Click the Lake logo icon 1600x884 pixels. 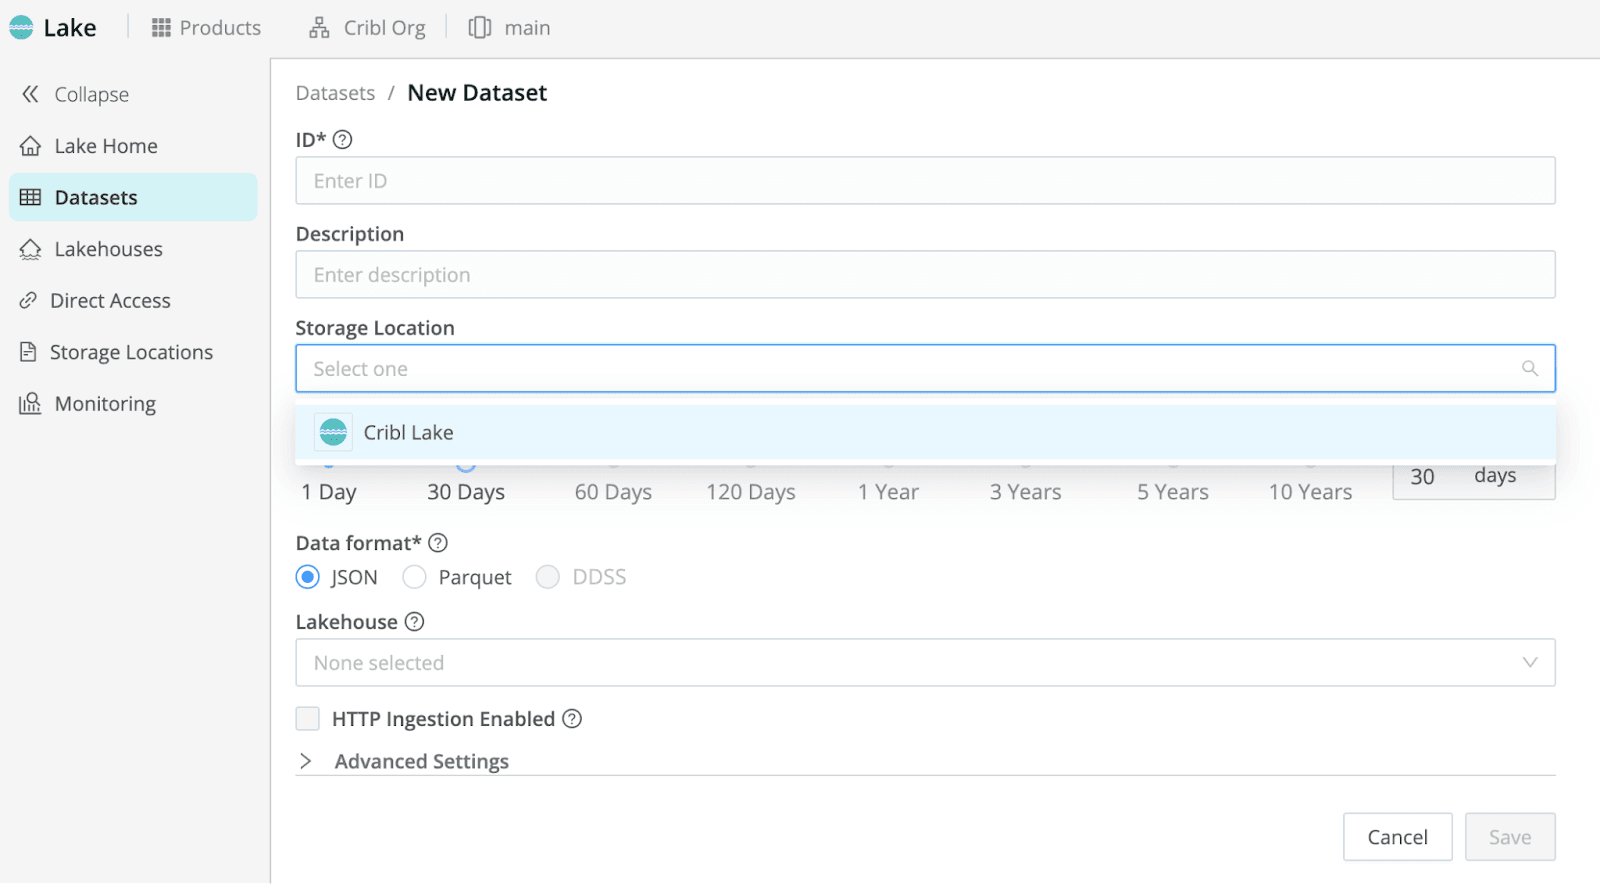click(x=21, y=28)
